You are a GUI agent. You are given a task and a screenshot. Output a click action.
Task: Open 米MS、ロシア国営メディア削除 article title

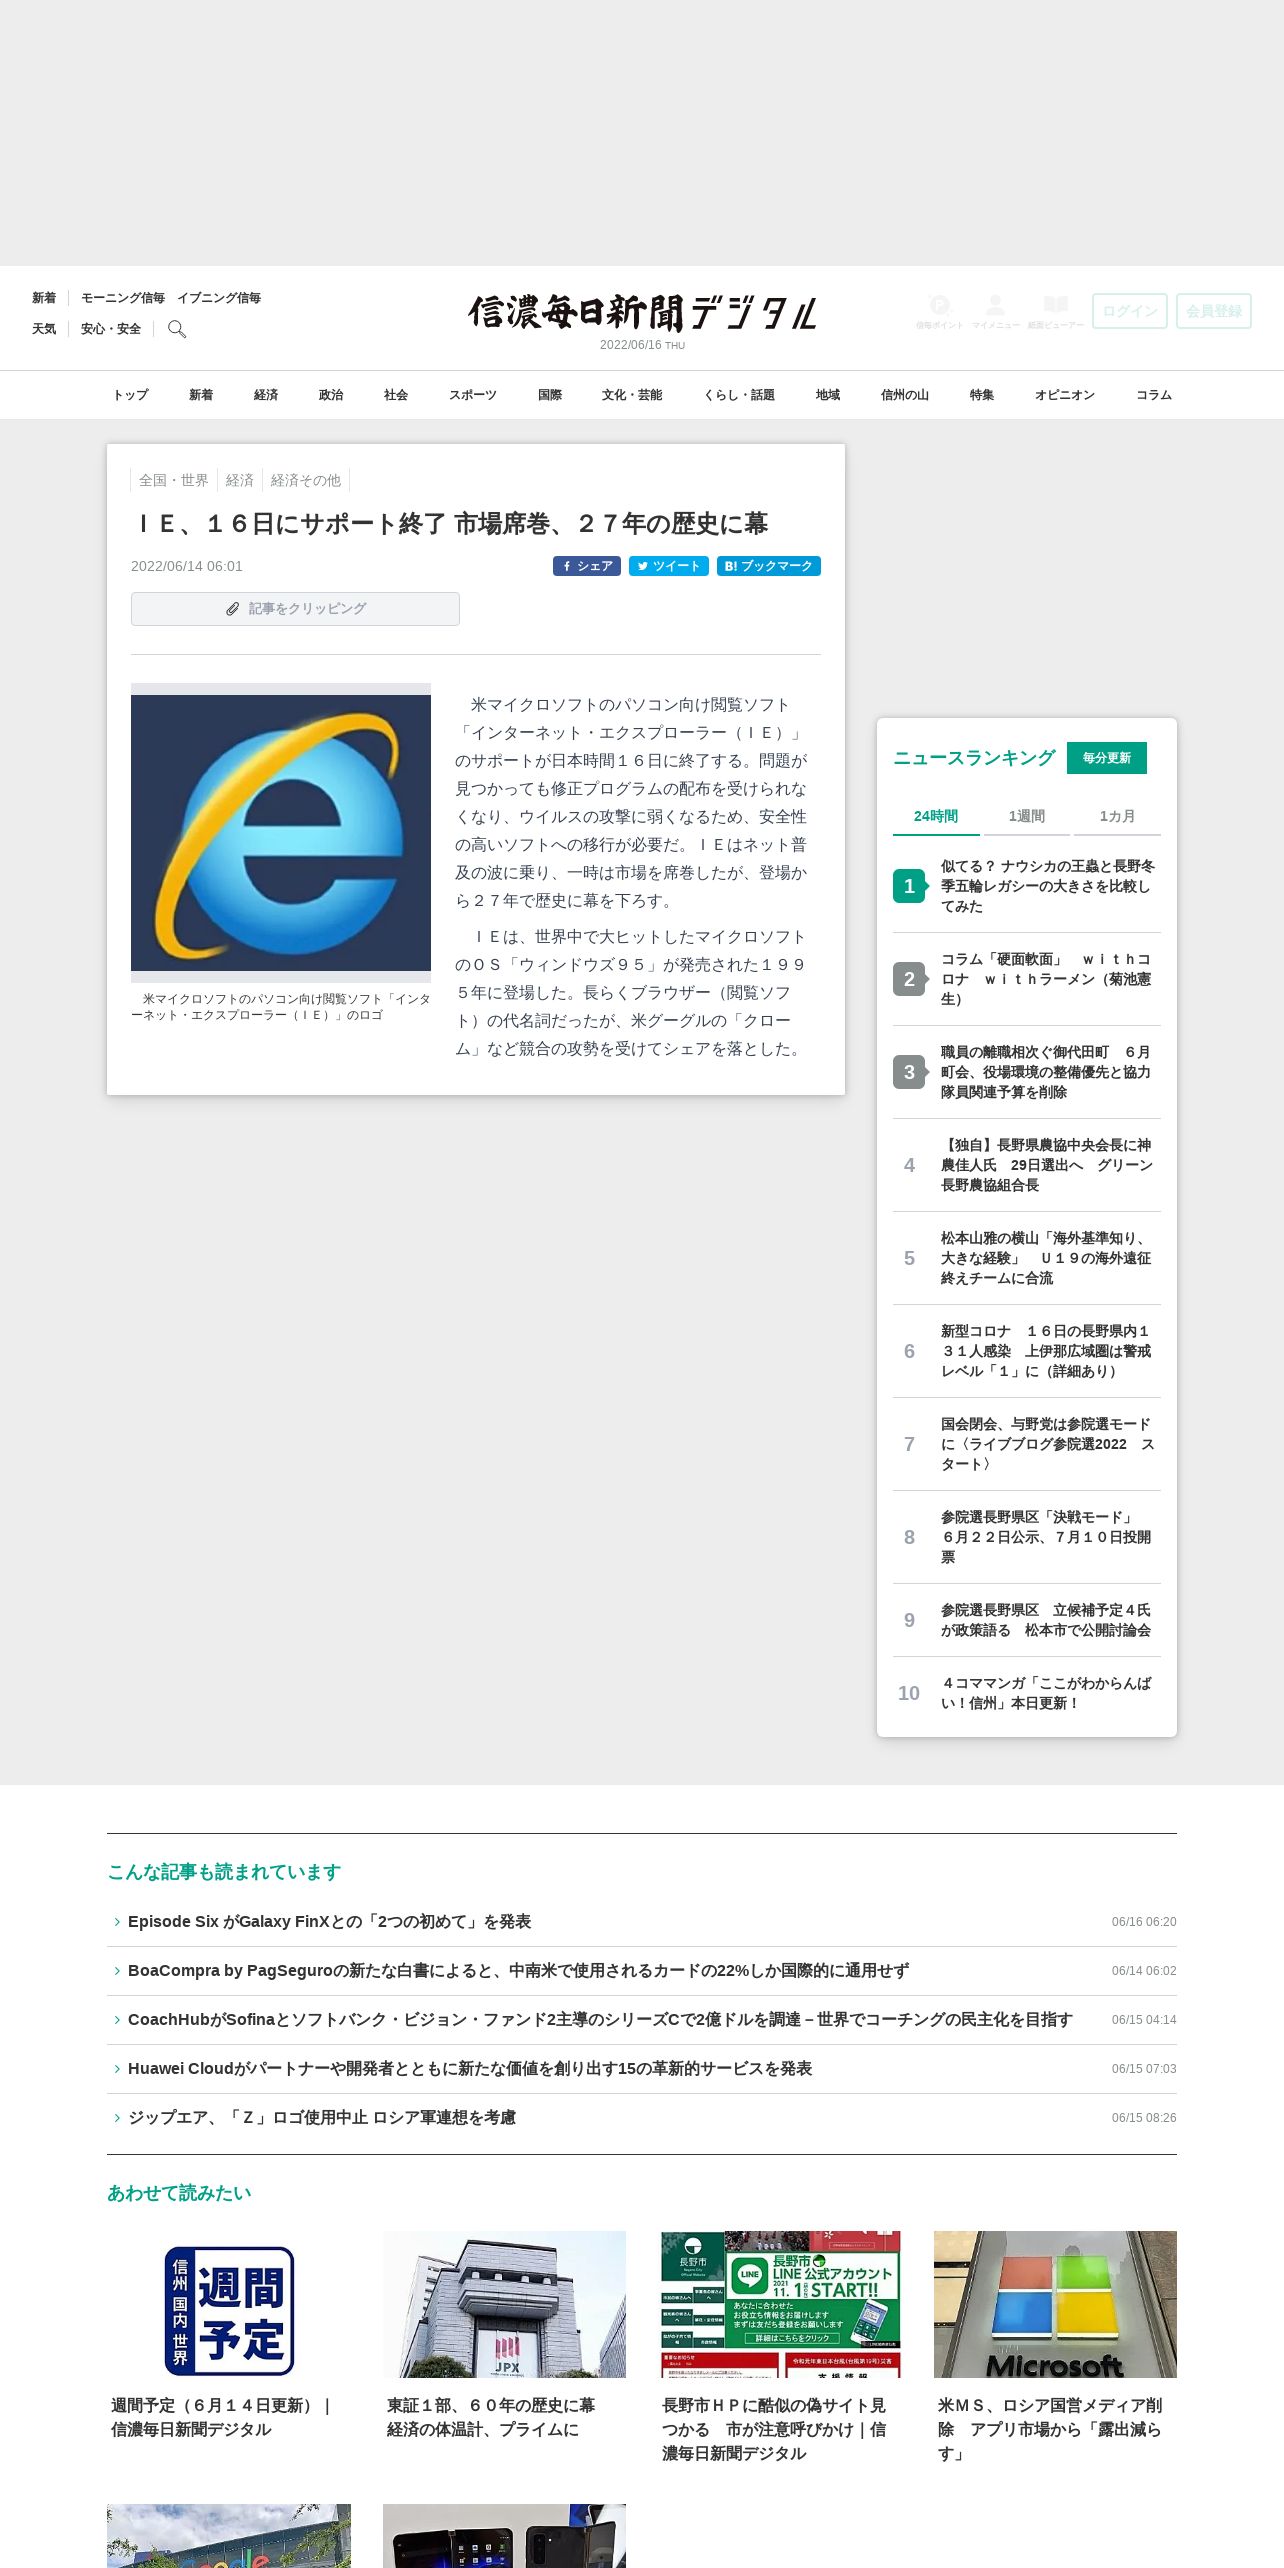coord(1050,2430)
